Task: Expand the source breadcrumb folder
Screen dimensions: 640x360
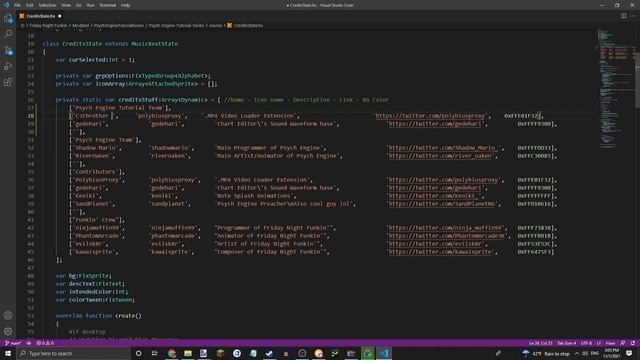Action: [215, 25]
